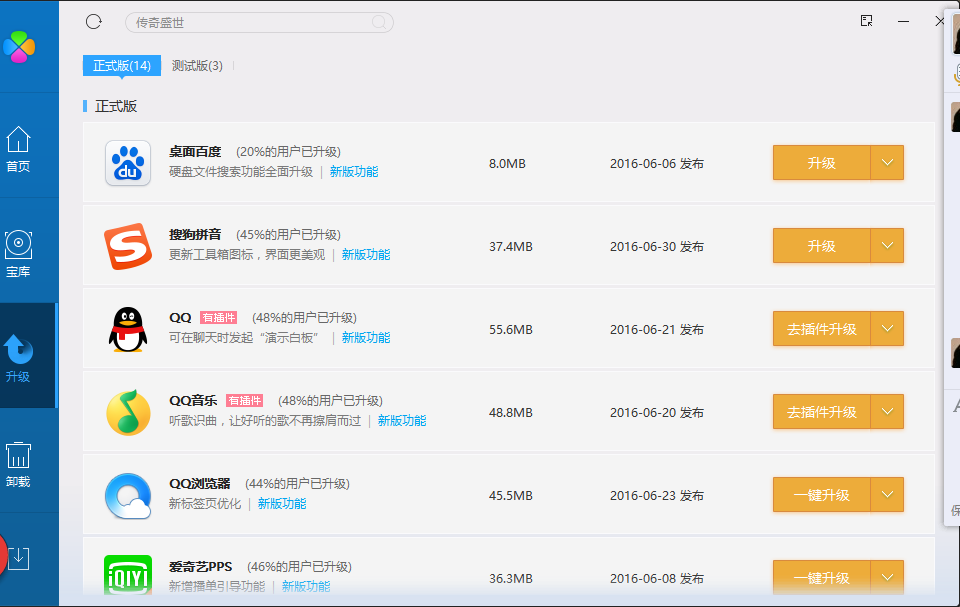960x607 pixels.
Task: Click the (20%的用户已升级) text
Action: click(288, 152)
